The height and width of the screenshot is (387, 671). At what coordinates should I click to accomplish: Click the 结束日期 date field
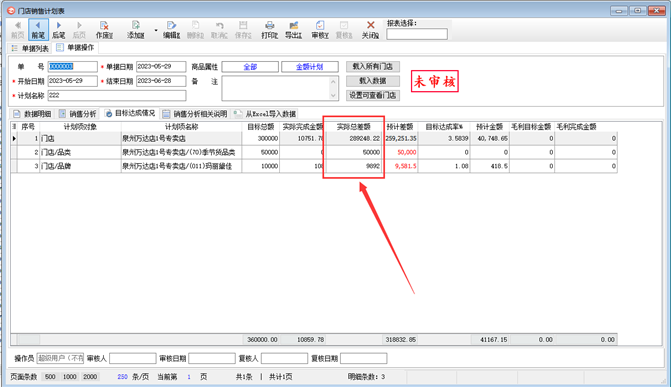click(161, 81)
